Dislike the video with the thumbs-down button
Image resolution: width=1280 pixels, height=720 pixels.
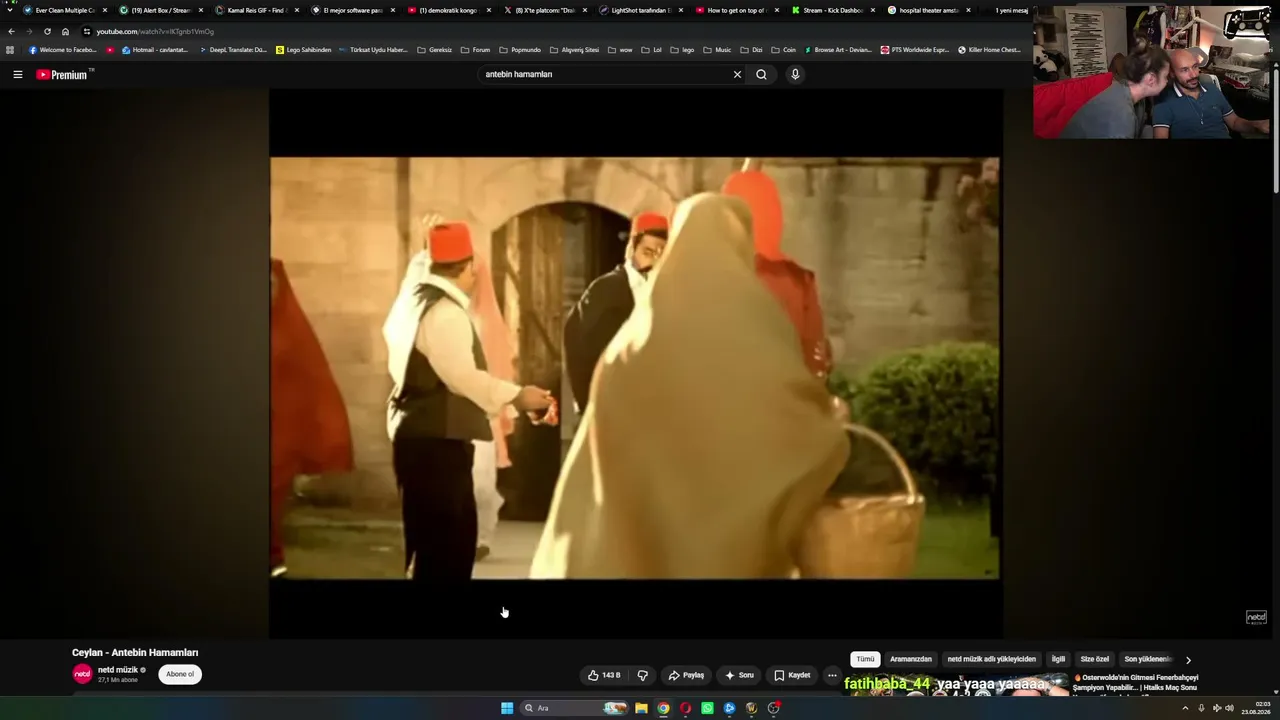pos(643,675)
